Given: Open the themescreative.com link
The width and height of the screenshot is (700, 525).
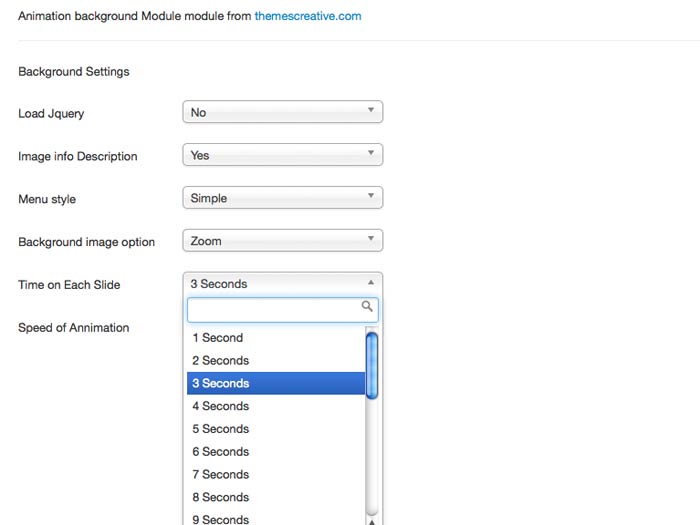Looking at the screenshot, I should [x=307, y=16].
